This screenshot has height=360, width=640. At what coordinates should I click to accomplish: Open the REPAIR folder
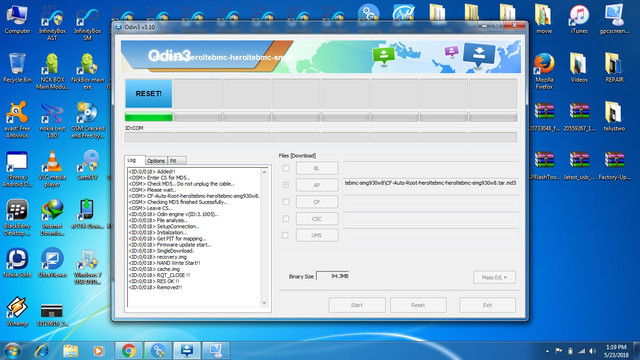tap(614, 68)
